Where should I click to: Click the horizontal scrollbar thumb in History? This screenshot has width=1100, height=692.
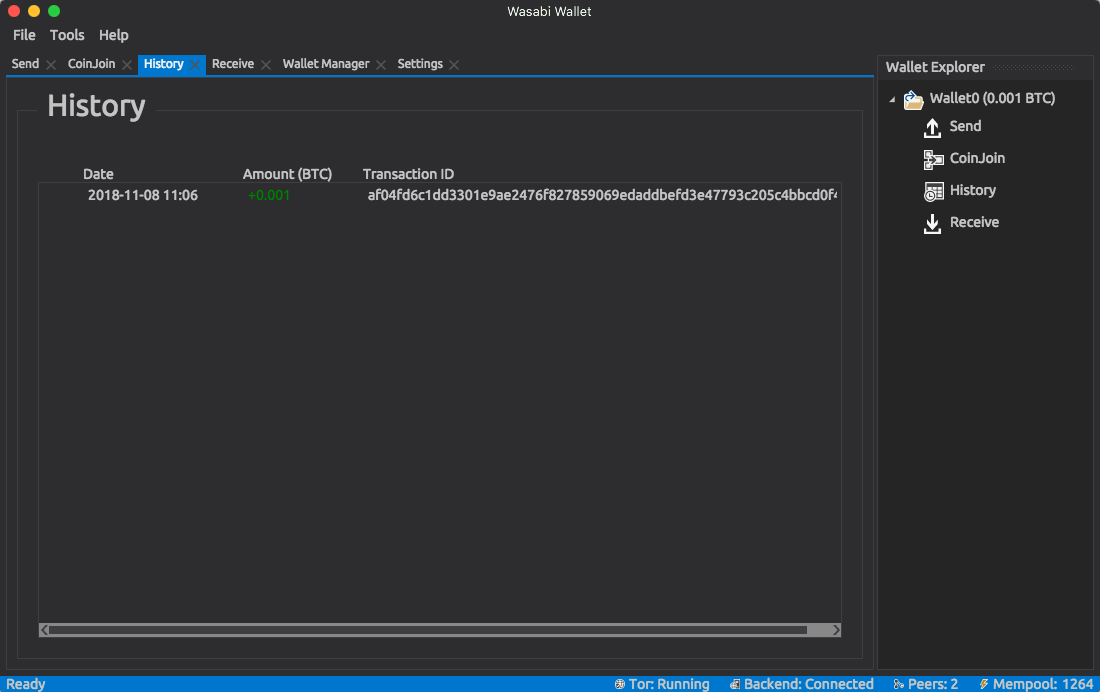pos(428,630)
